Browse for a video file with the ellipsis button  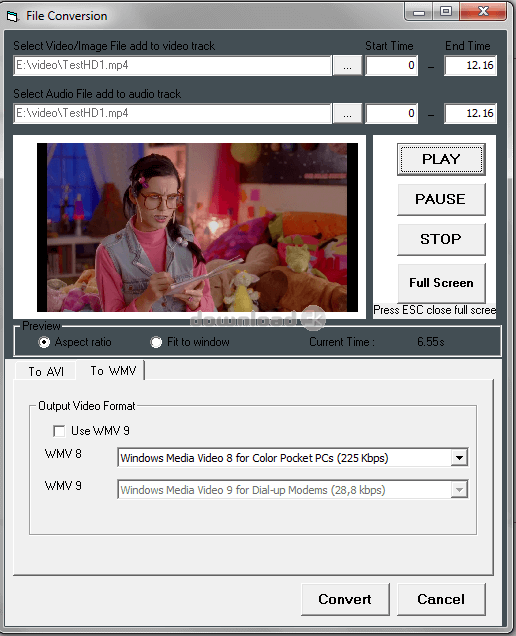point(347,65)
